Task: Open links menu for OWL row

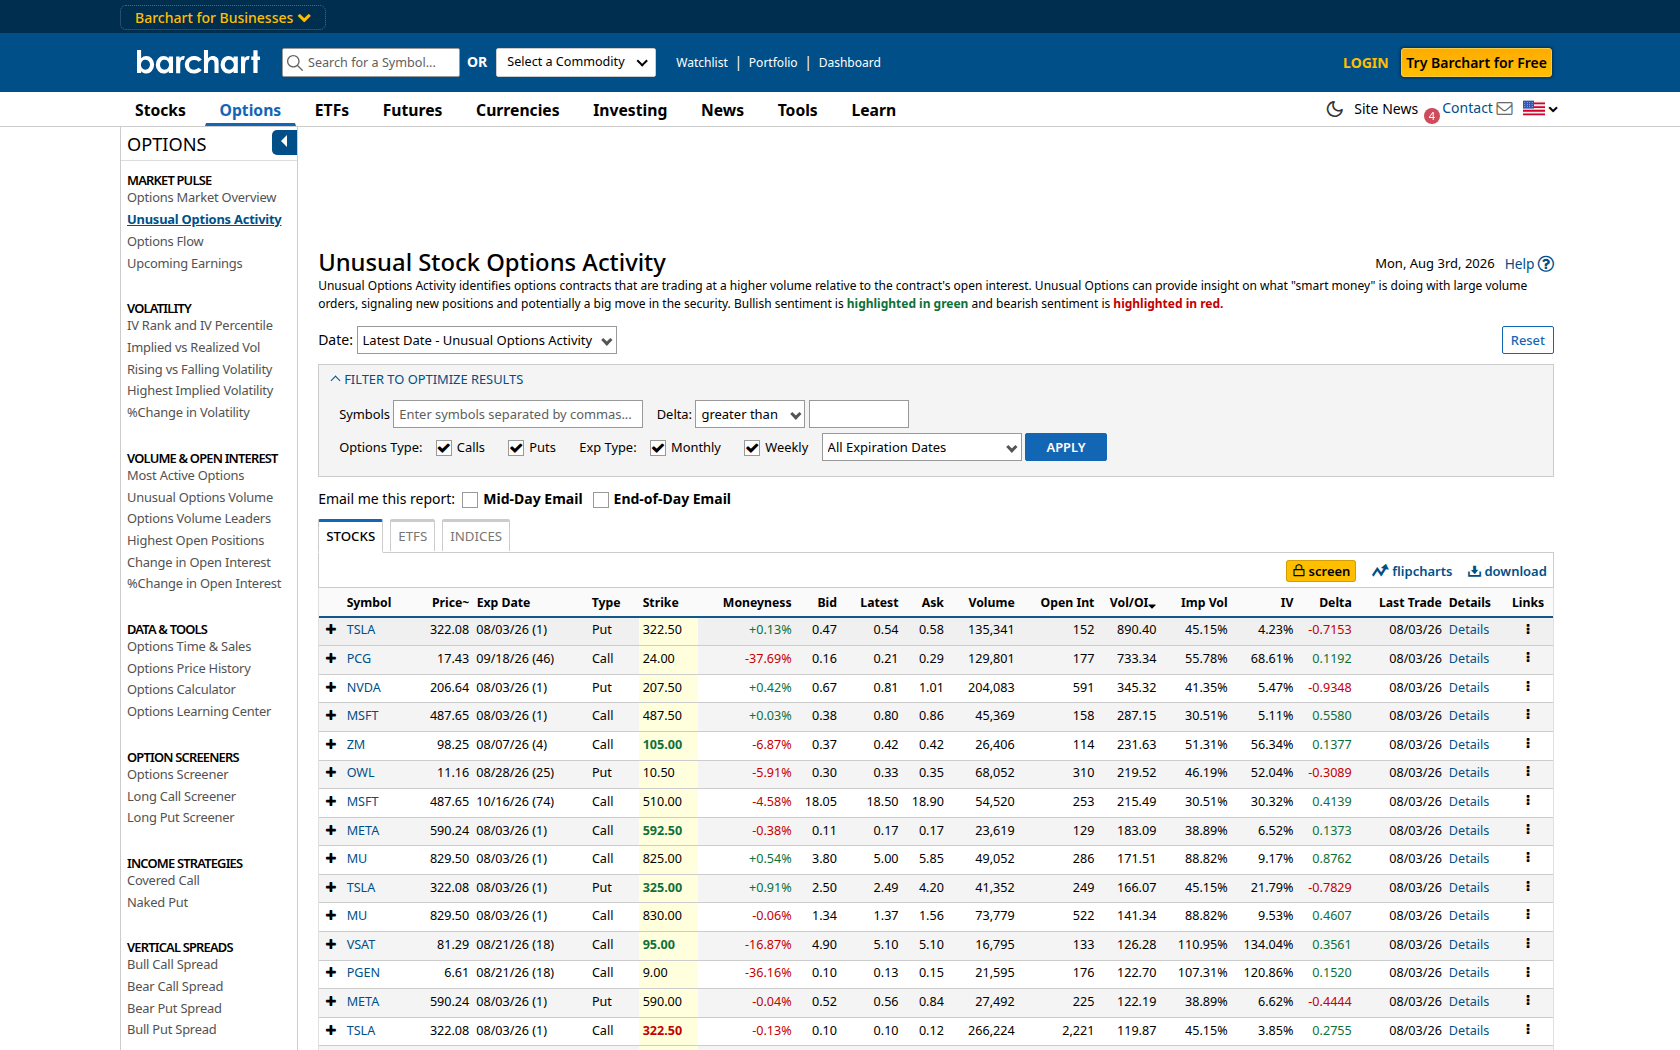Action: click(x=1528, y=772)
